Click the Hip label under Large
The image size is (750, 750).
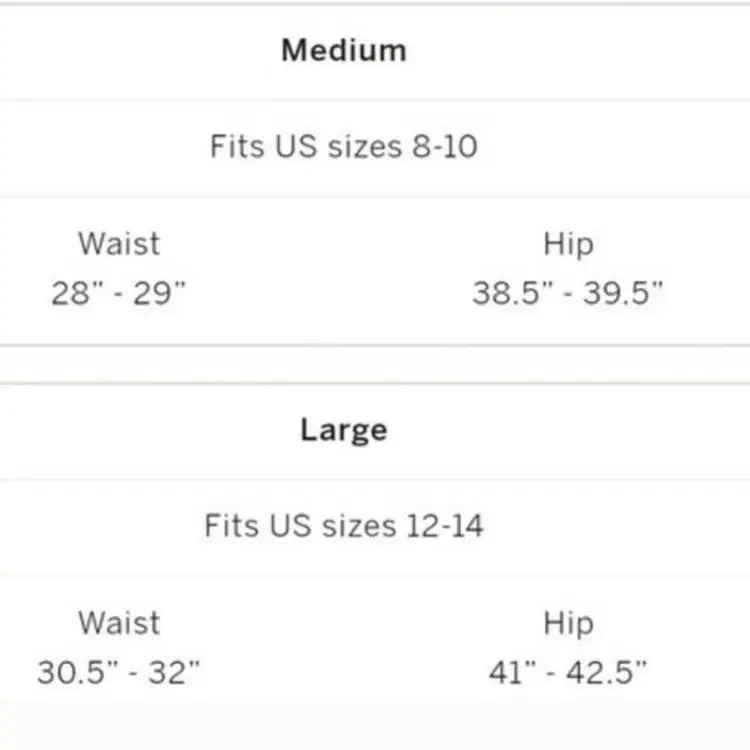click(568, 622)
